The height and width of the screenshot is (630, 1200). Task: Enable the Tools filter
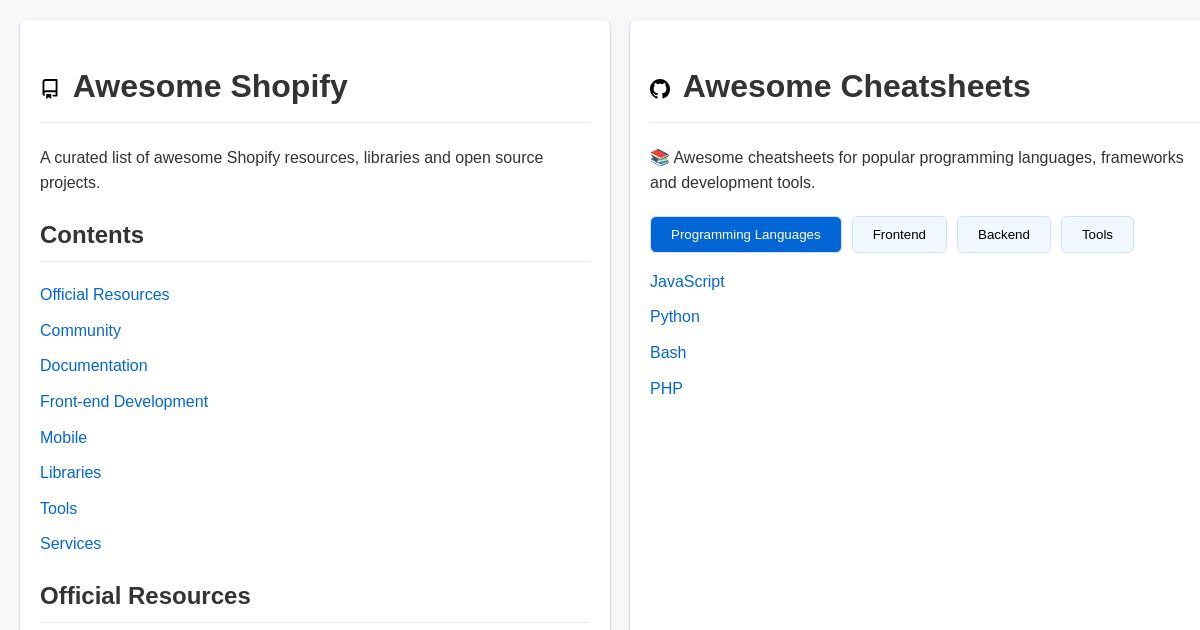pos(1097,234)
